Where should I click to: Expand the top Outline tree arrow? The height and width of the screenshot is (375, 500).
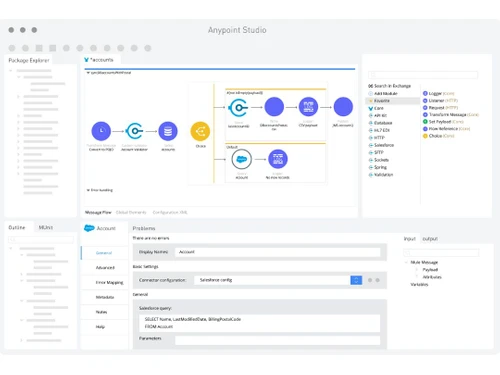[11, 248]
